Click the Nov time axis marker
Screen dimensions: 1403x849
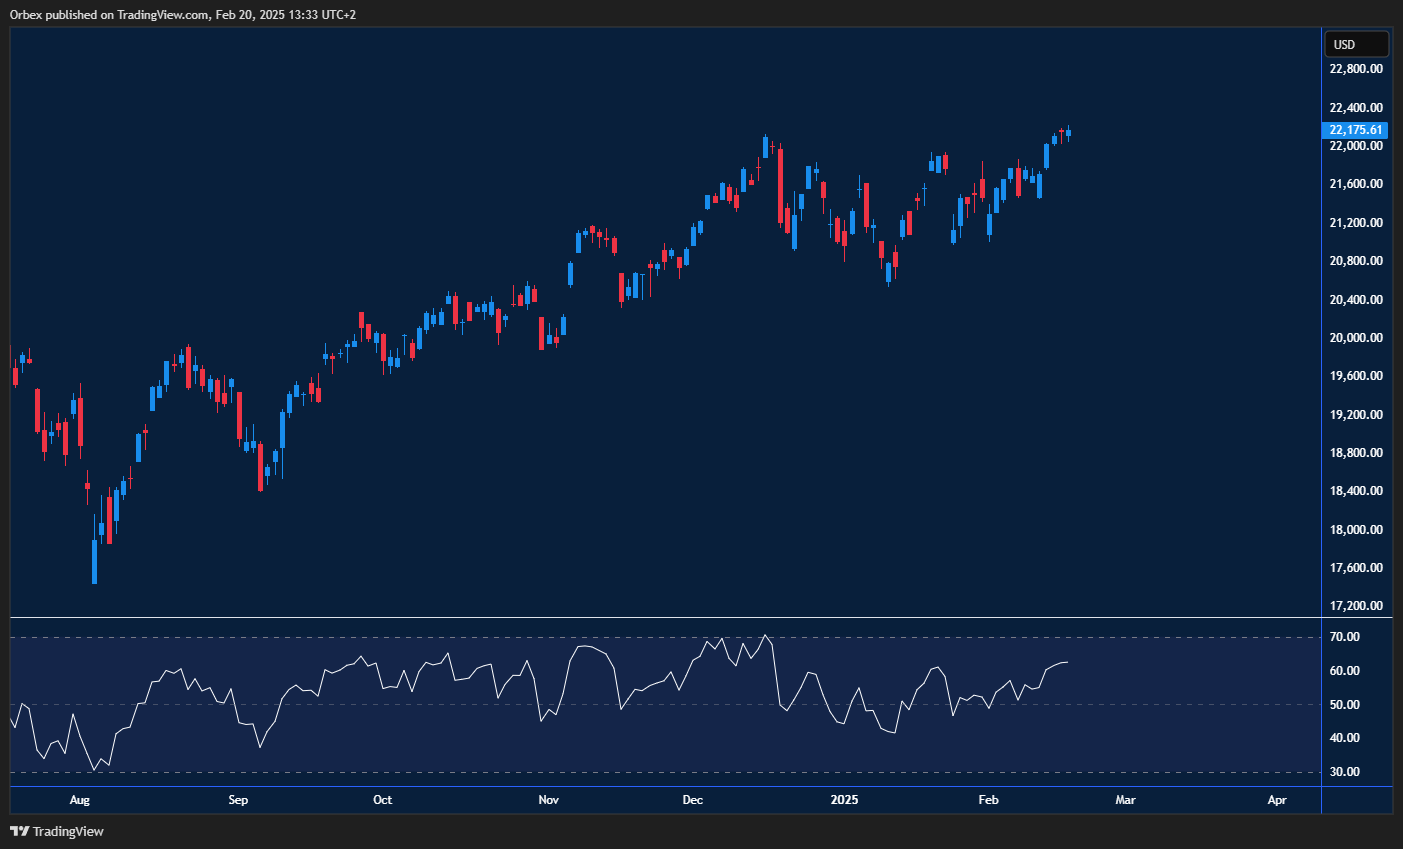[x=548, y=800]
